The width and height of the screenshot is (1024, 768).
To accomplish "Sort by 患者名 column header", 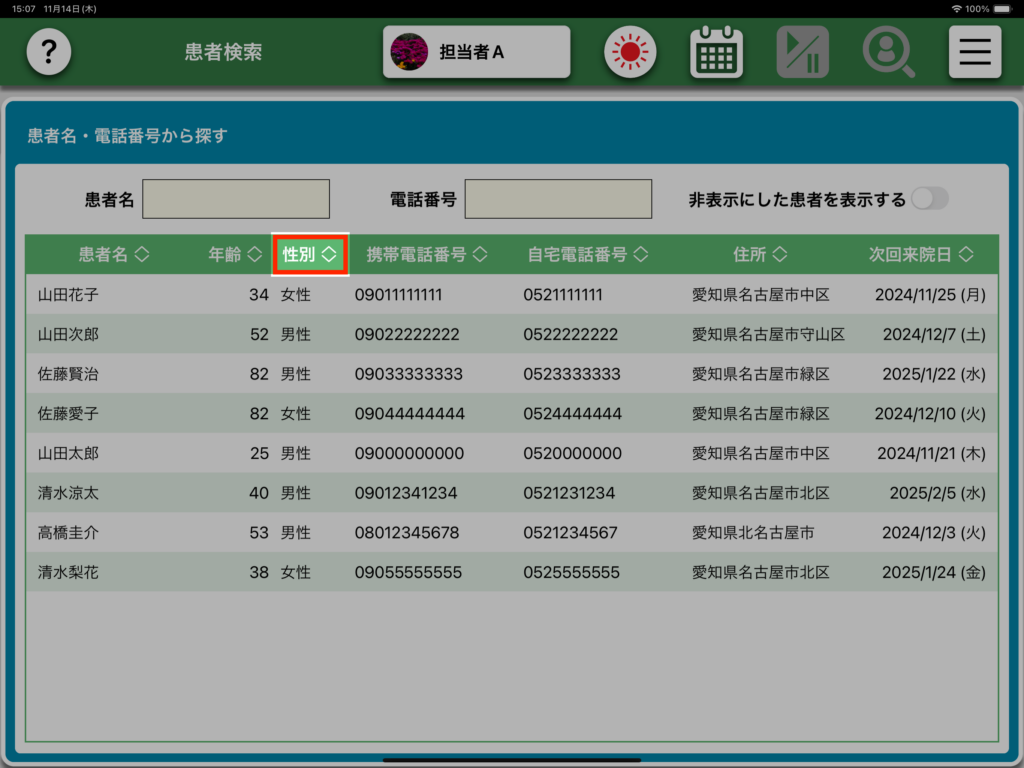I will 113,255.
